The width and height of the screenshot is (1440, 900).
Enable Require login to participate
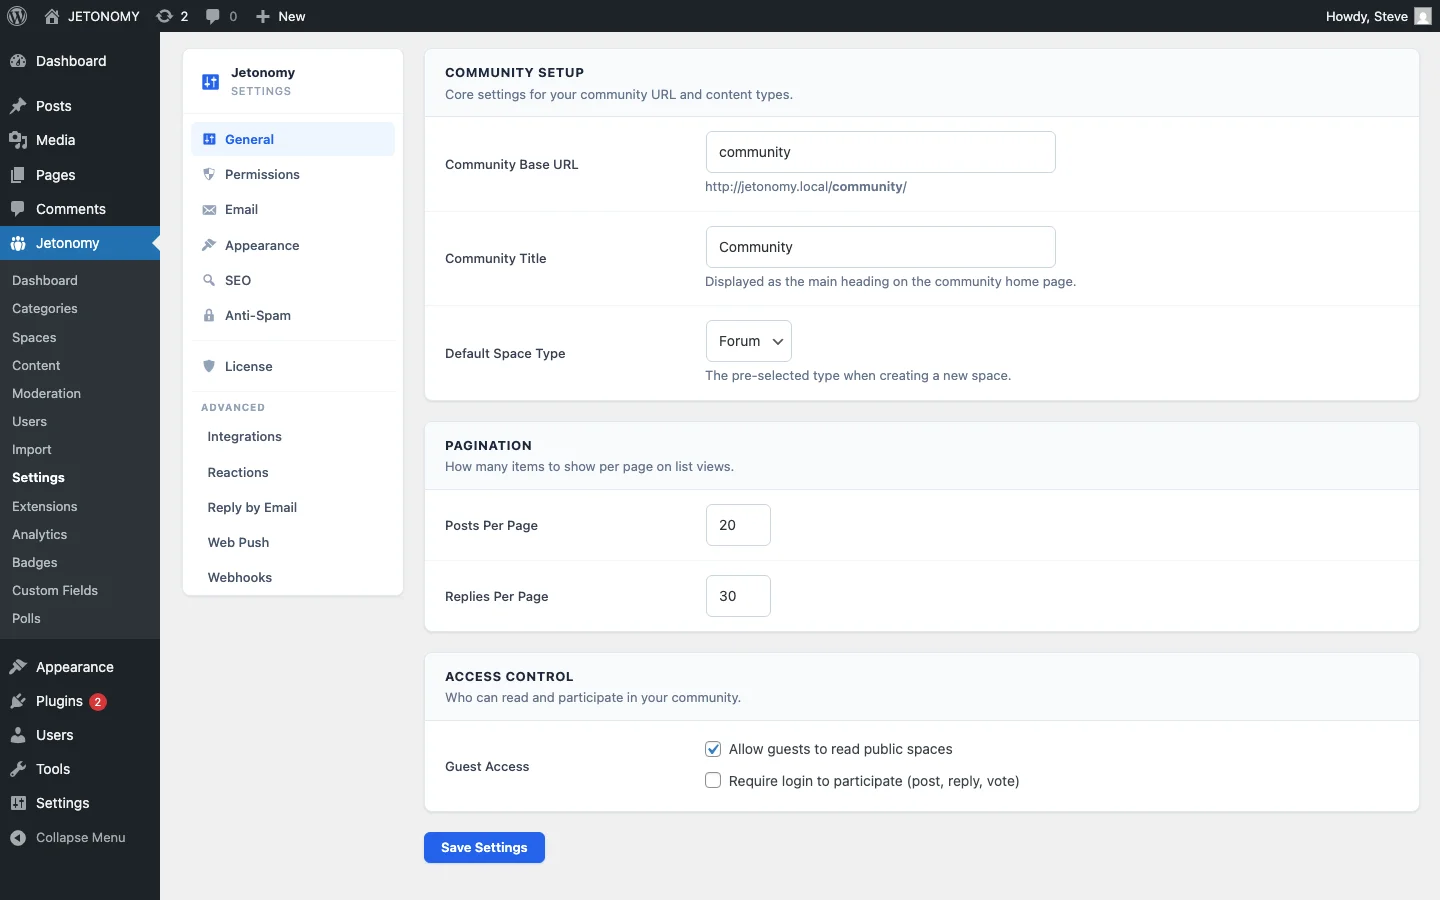click(713, 780)
